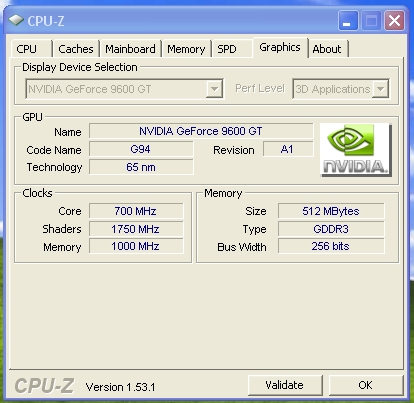Close the CPU-Z window
The width and height of the screenshot is (414, 403).
tap(394, 21)
